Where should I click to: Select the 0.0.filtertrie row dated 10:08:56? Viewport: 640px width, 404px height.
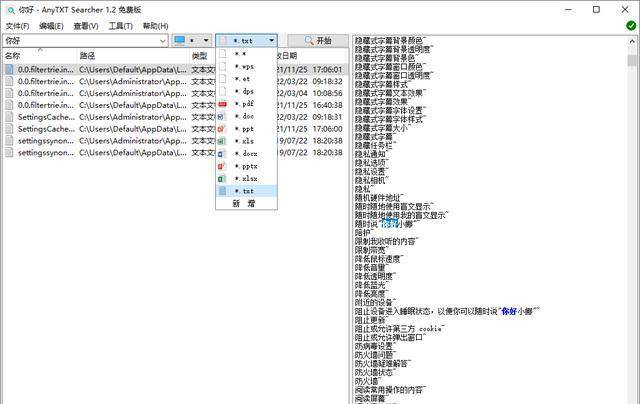(x=176, y=93)
